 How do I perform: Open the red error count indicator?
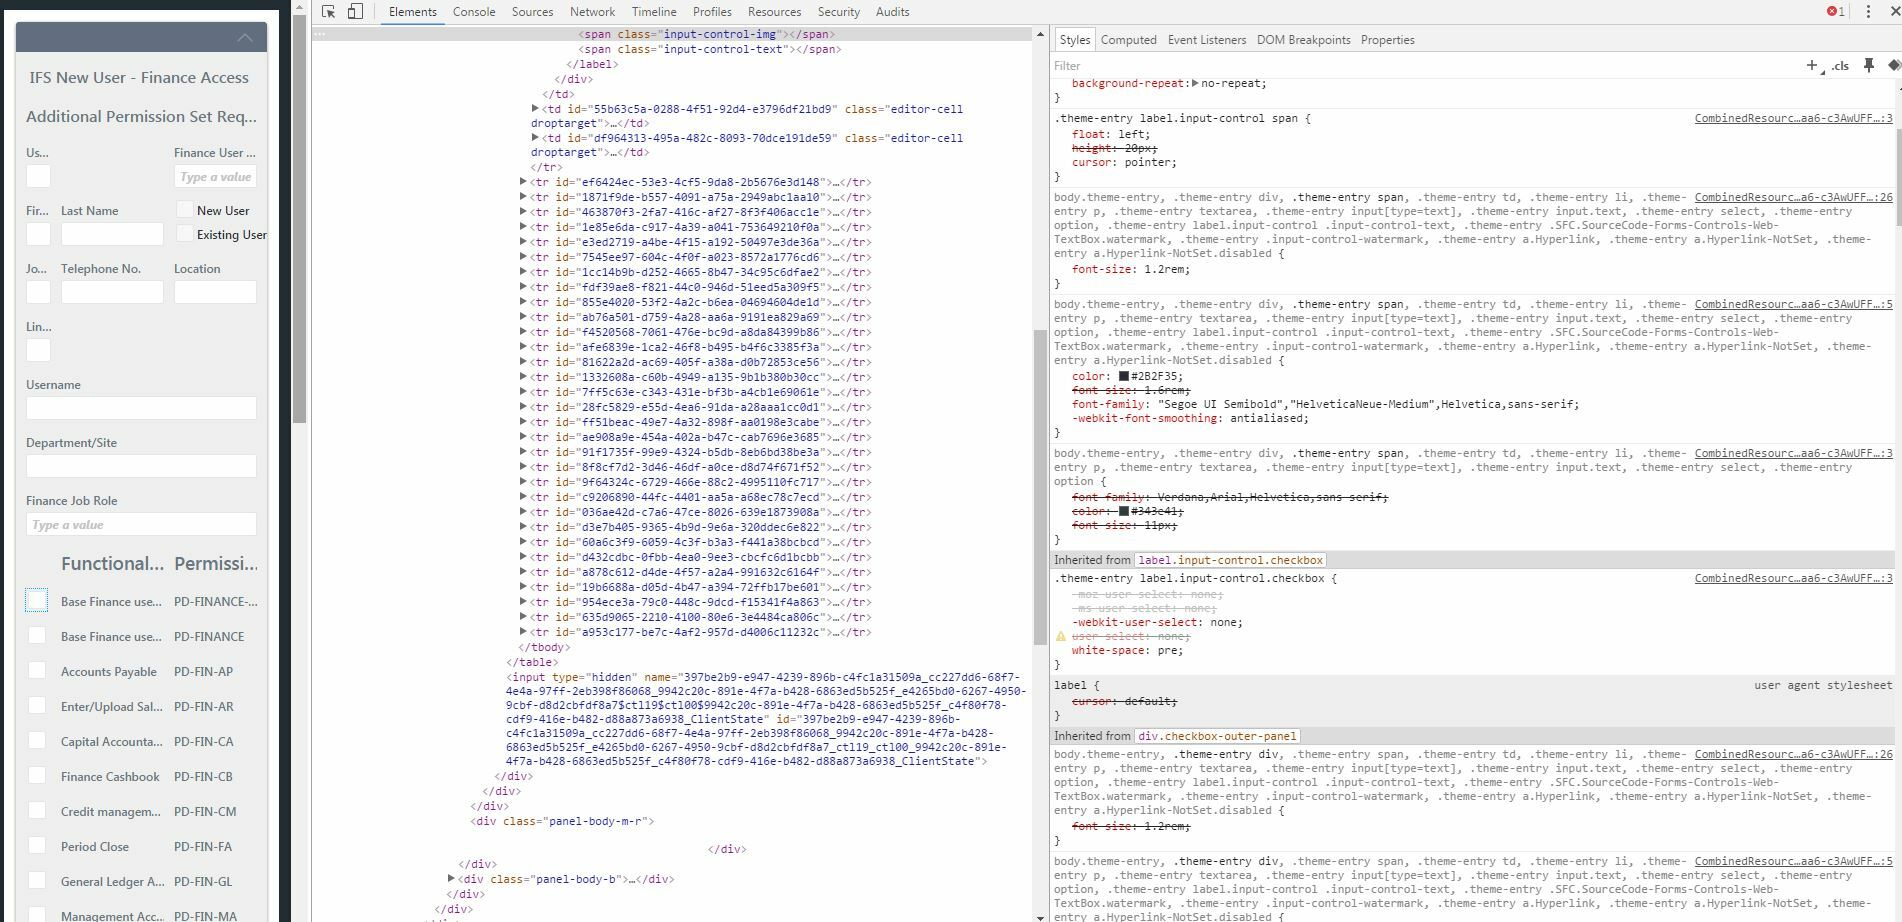(1836, 12)
